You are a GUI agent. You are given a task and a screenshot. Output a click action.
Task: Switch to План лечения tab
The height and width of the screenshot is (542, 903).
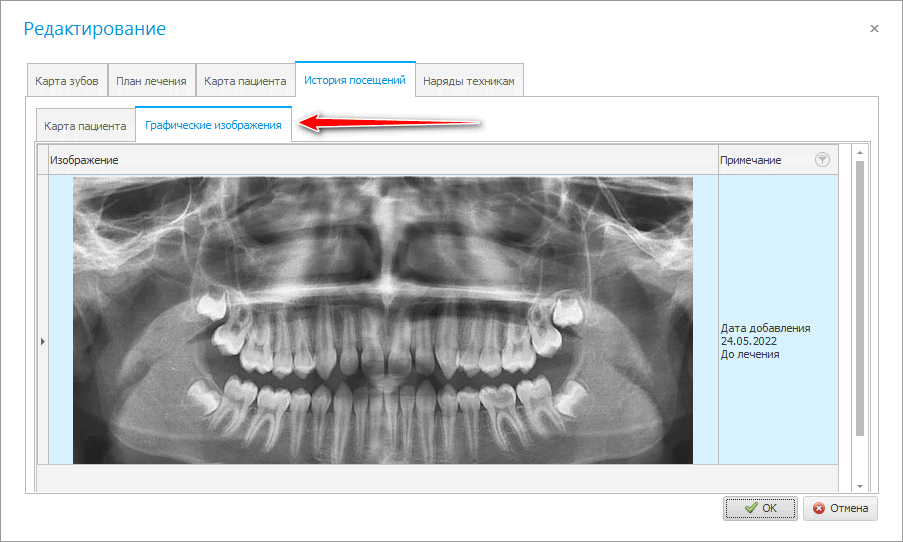(x=151, y=81)
